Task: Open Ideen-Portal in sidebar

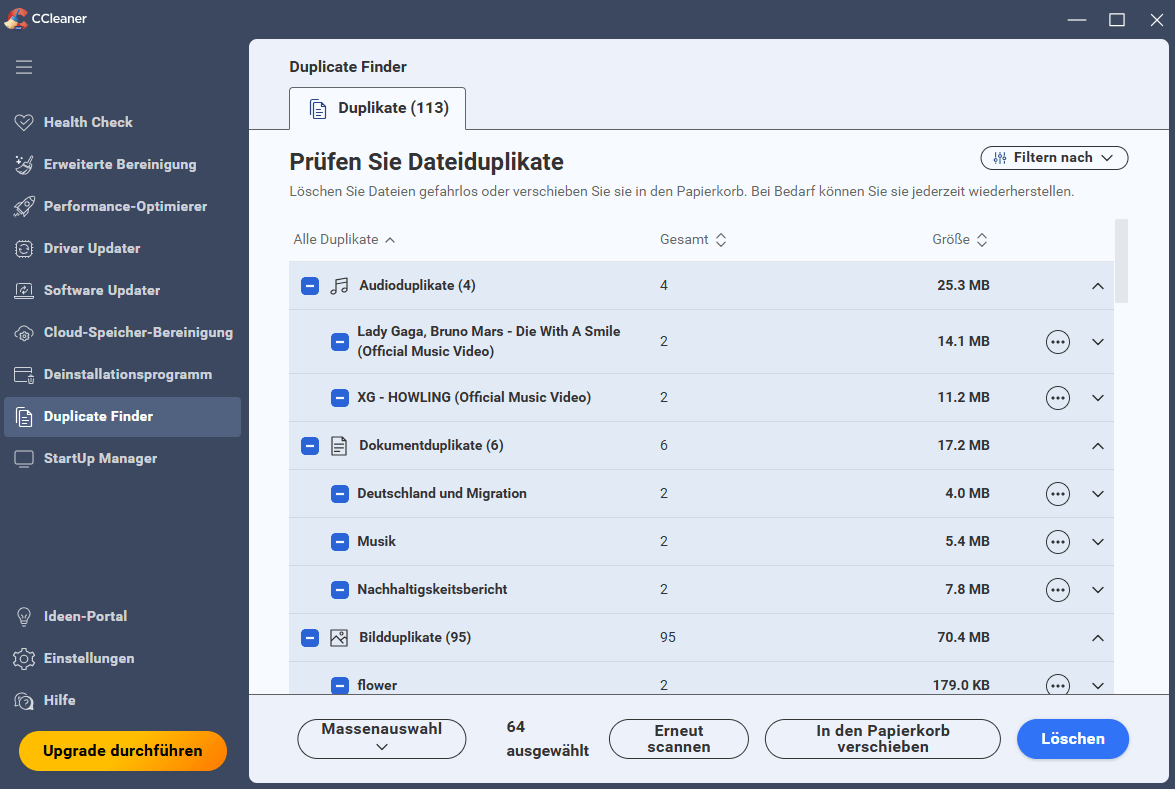Action: pyautogui.click(x=85, y=616)
